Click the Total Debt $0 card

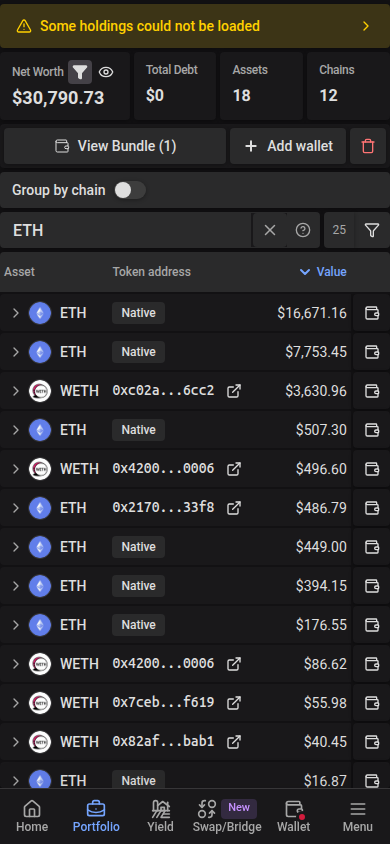[175, 86]
